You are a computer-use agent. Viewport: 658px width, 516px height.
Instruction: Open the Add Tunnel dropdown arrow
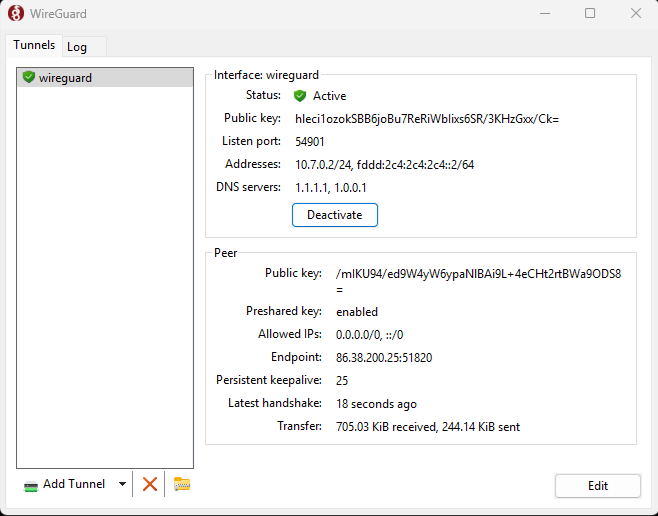pyautogui.click(x=122, y=484)
